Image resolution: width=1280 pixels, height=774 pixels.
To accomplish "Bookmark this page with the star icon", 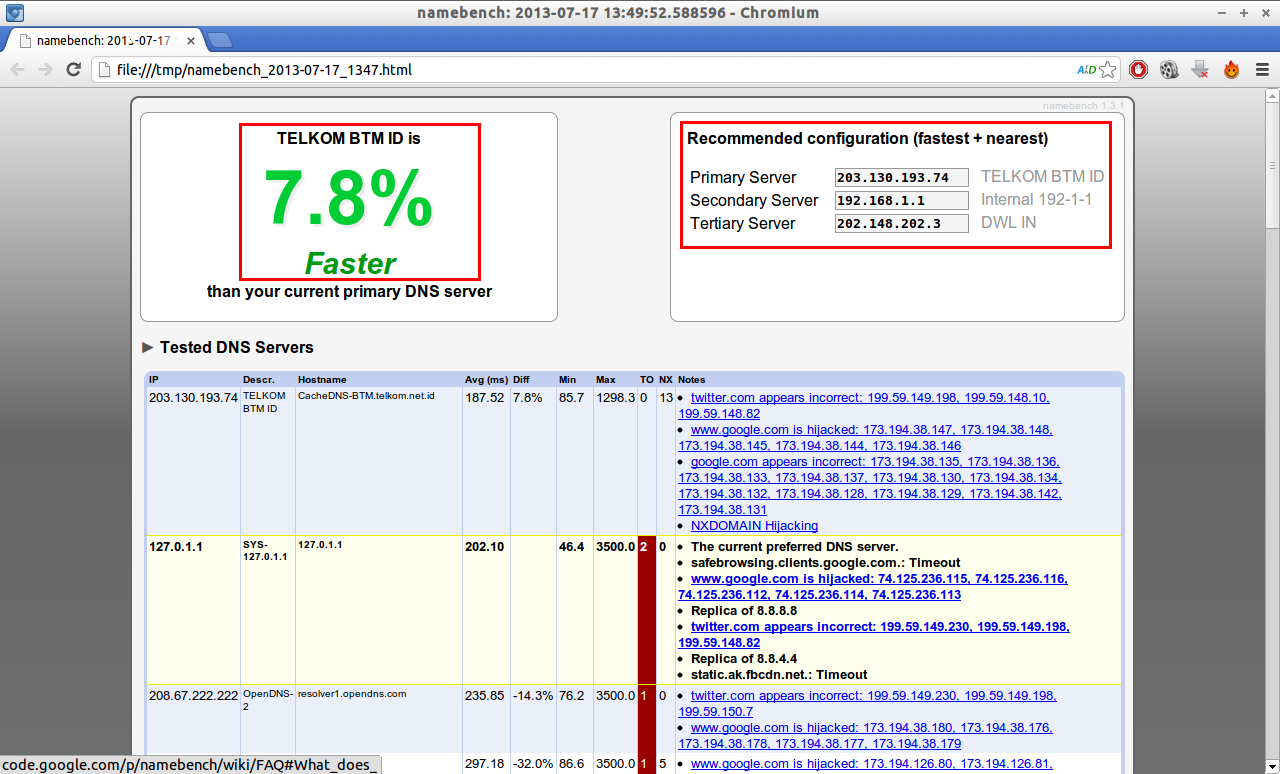I will click(1107, 69).
